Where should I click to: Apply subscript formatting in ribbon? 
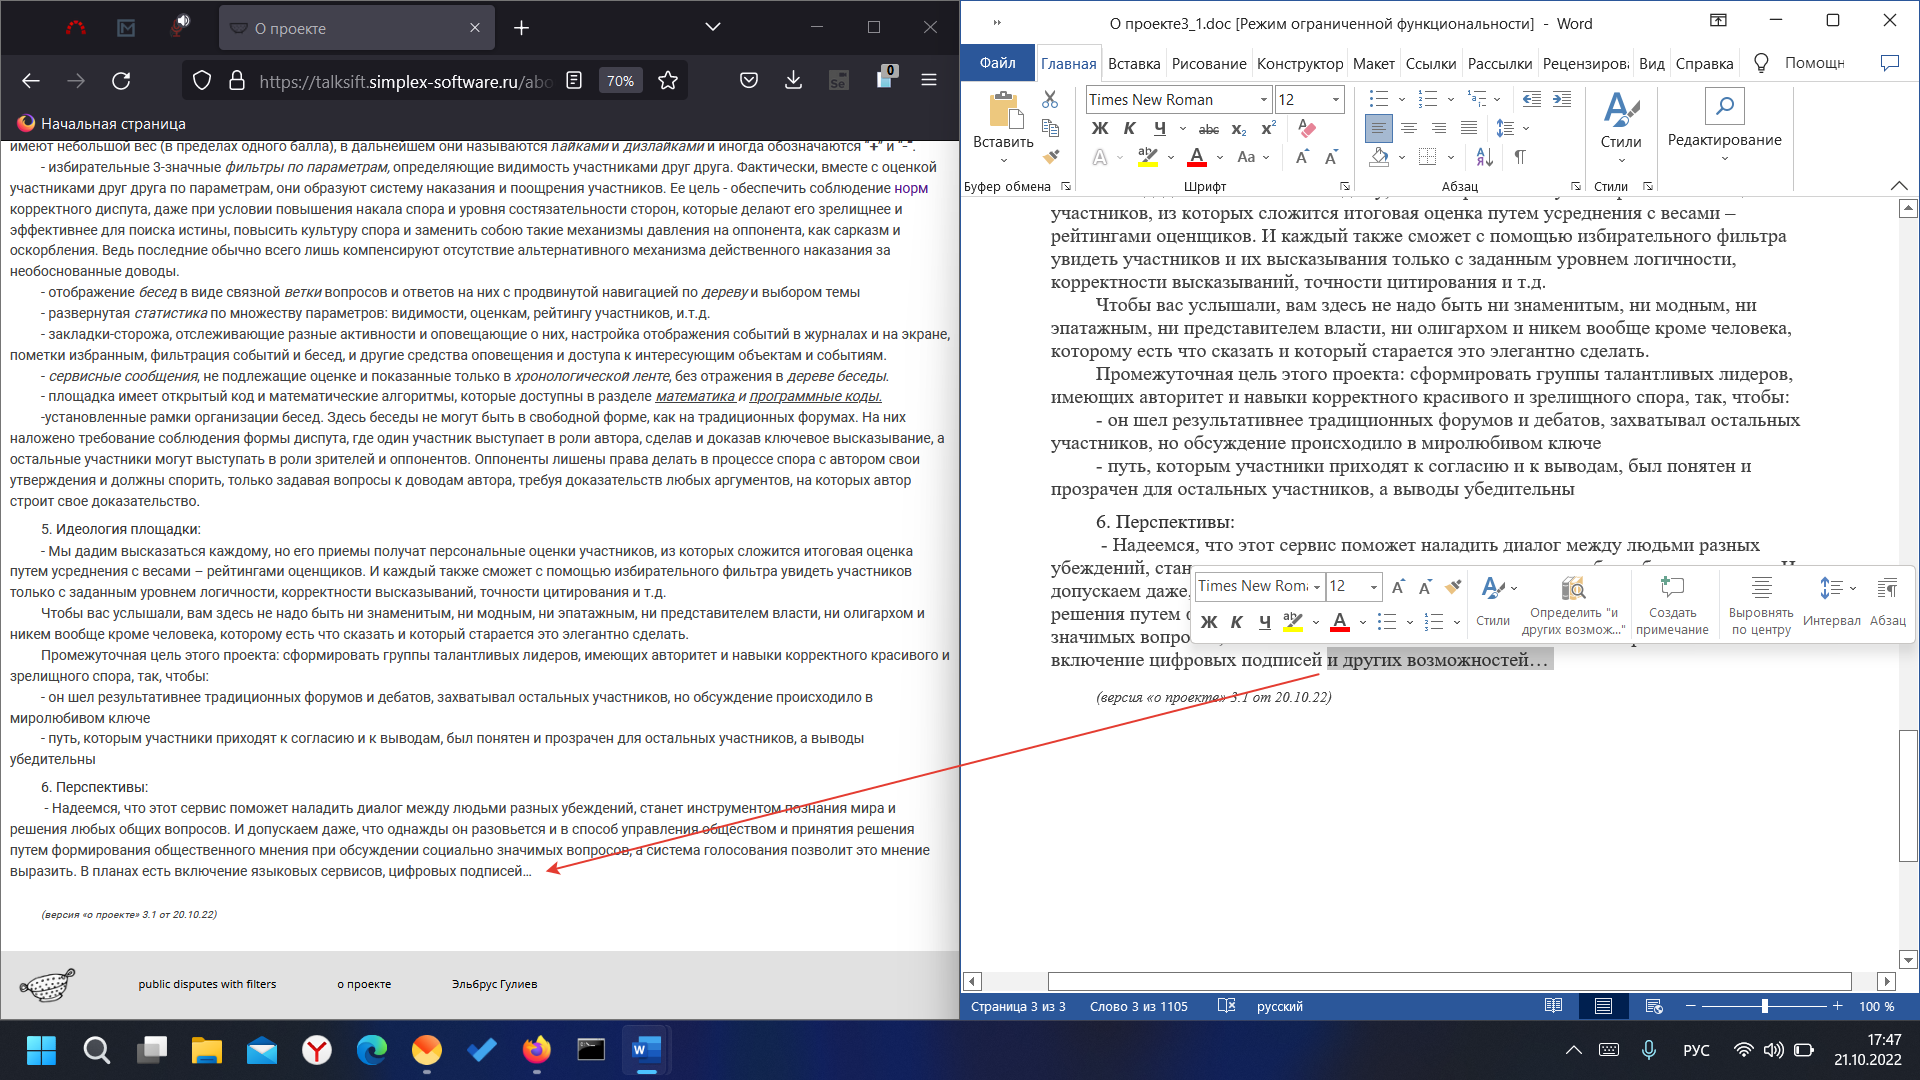(x=1238, y=129)
